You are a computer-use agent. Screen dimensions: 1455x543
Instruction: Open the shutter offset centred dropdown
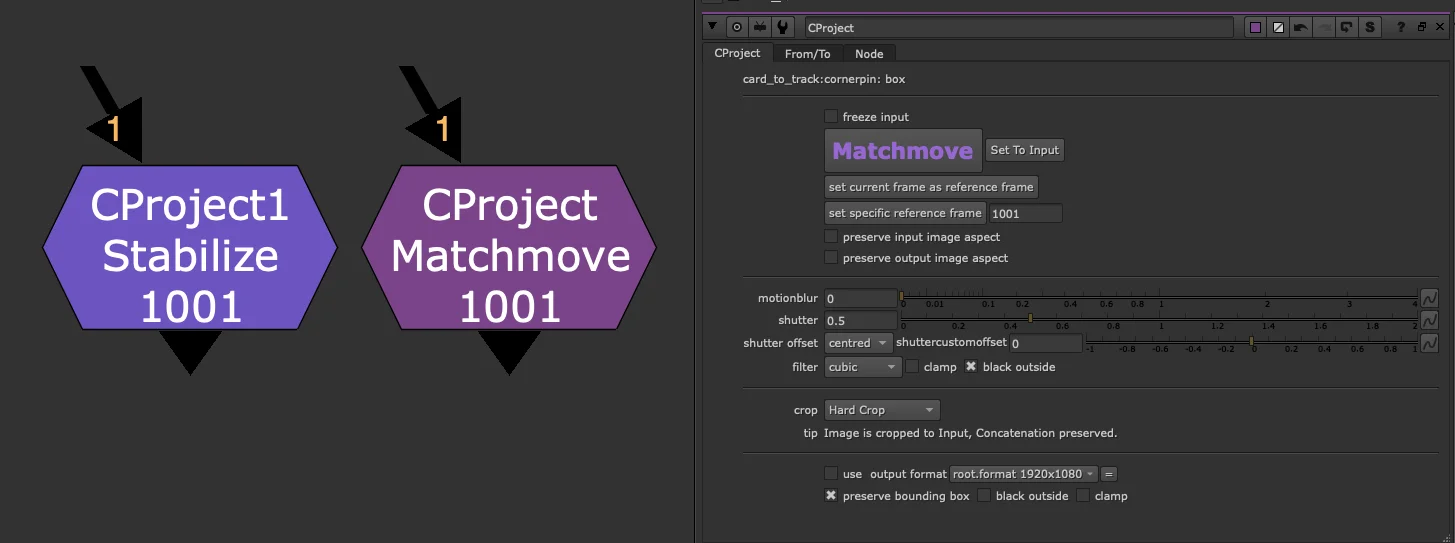tap(858, 343)
